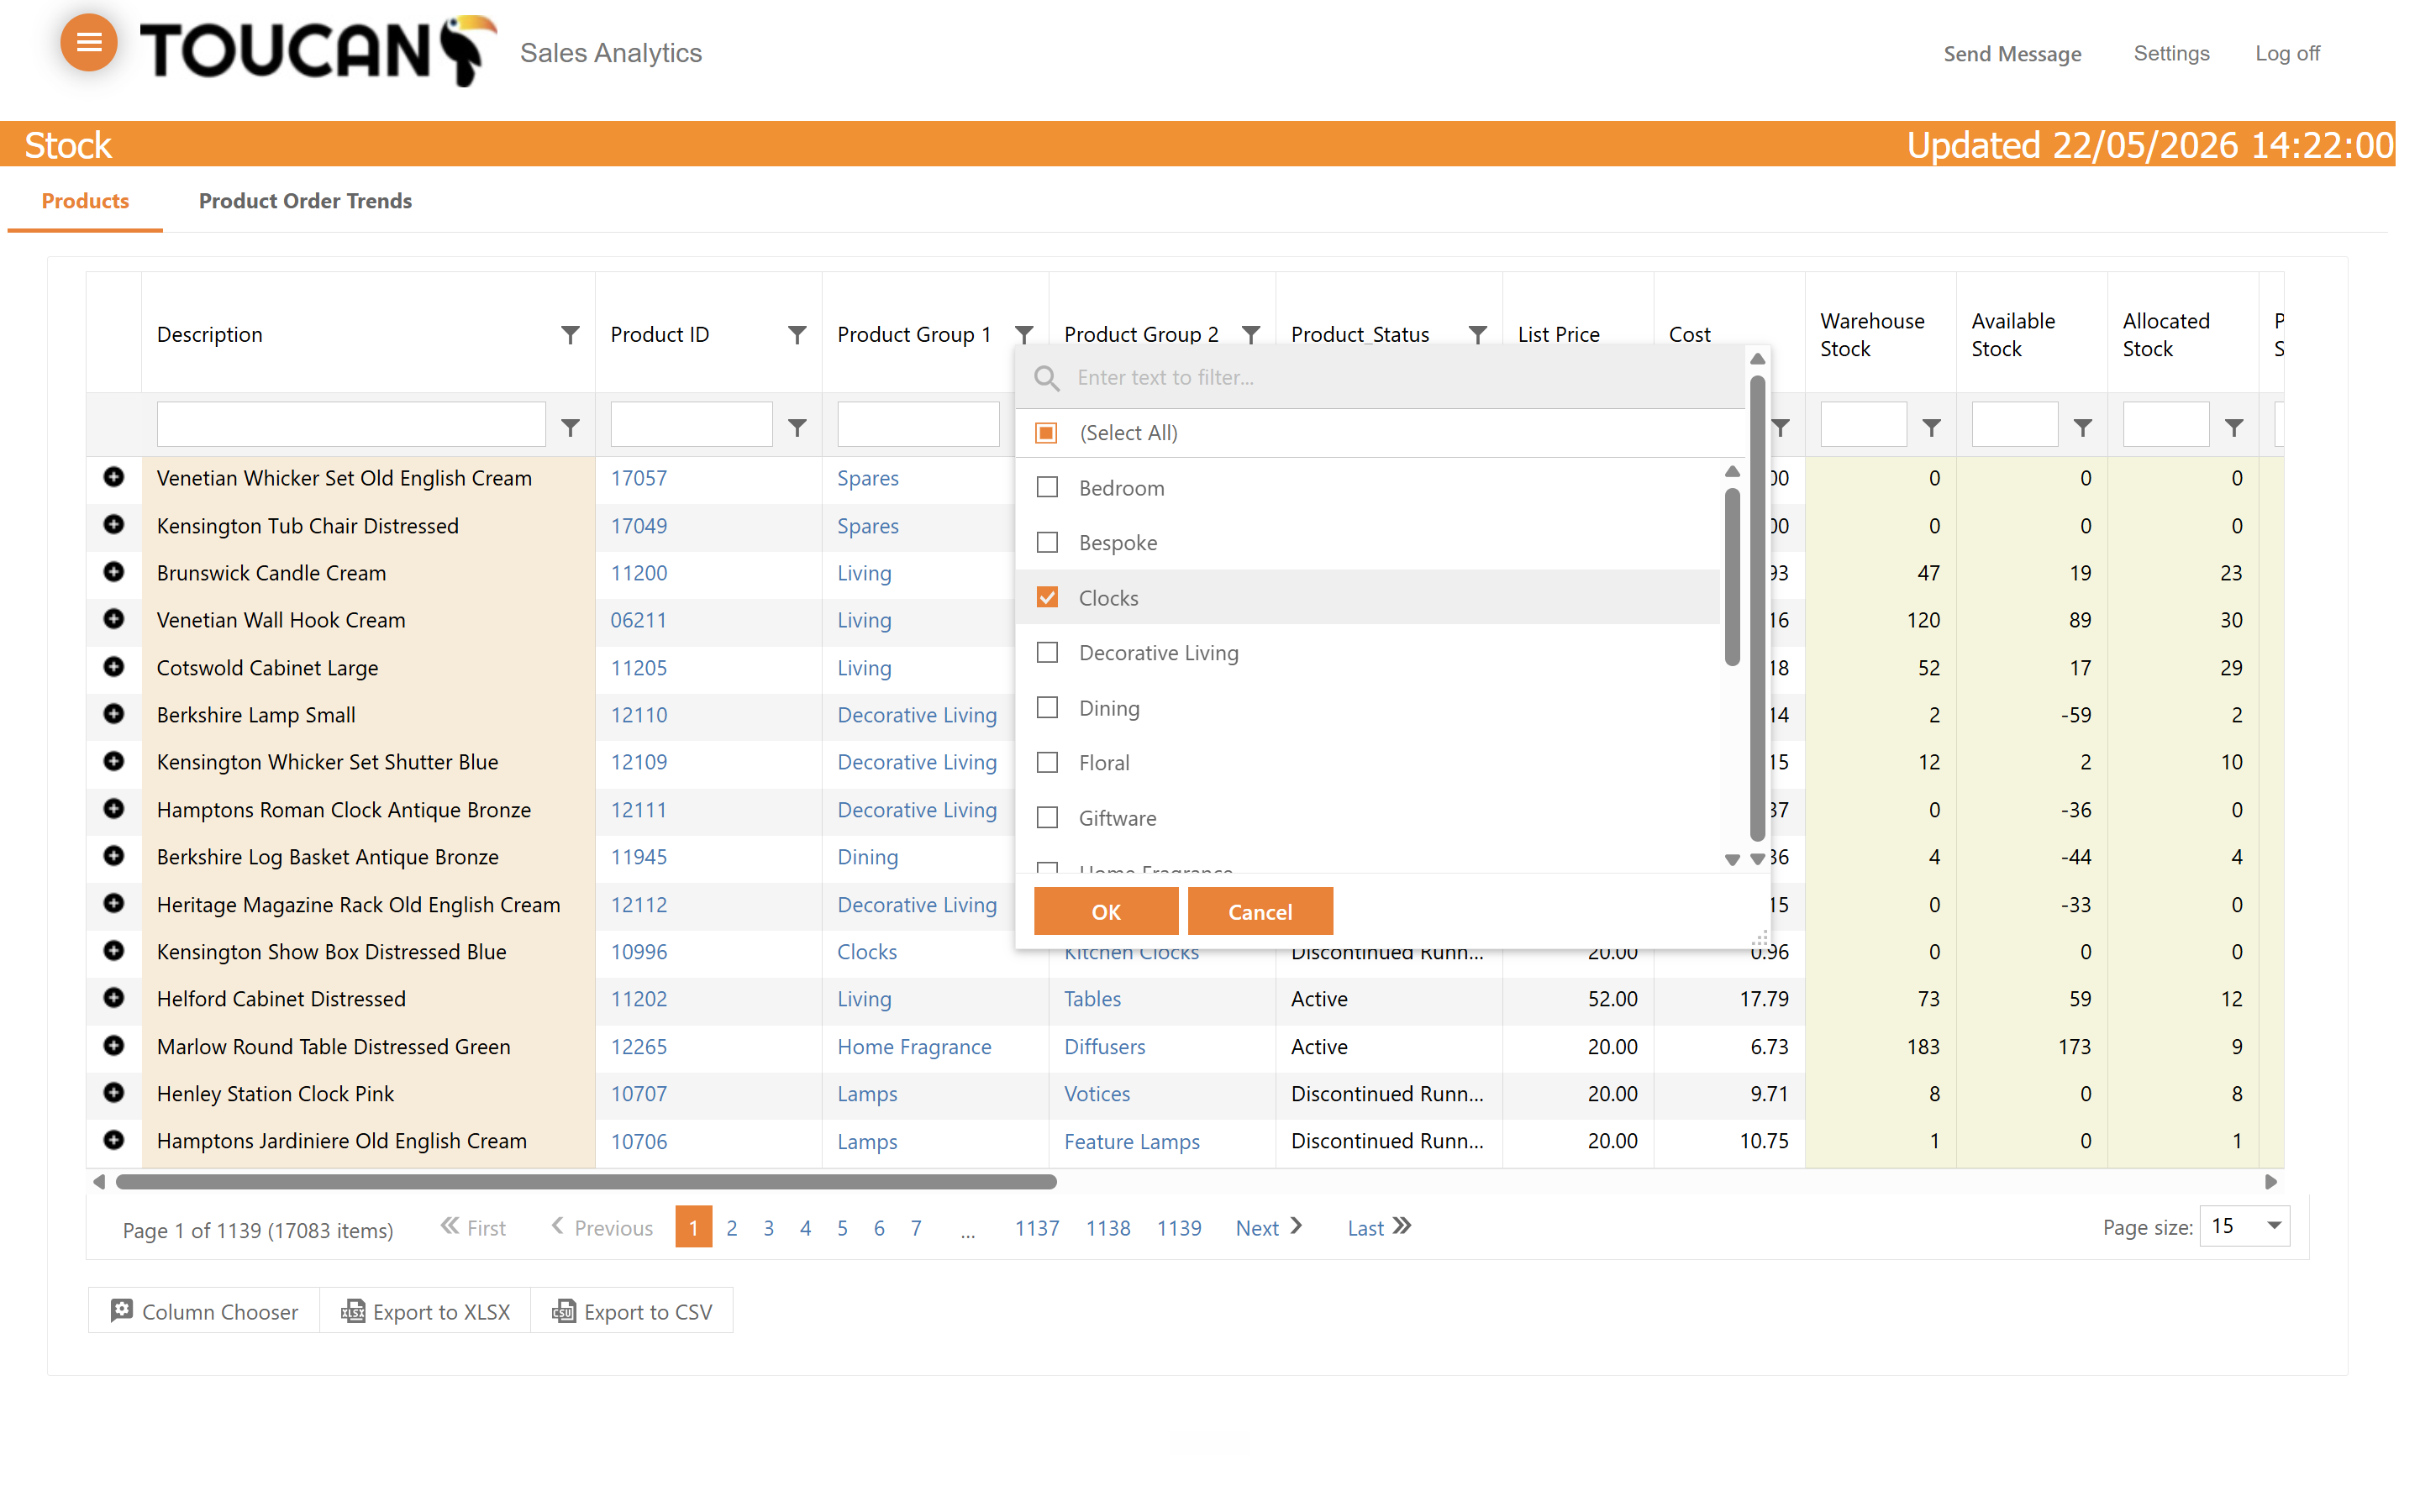Image resolution: width=2420 pixels, height=1512 pixels.
Task: Go to page 2
Action: (x=732, y=1228)
